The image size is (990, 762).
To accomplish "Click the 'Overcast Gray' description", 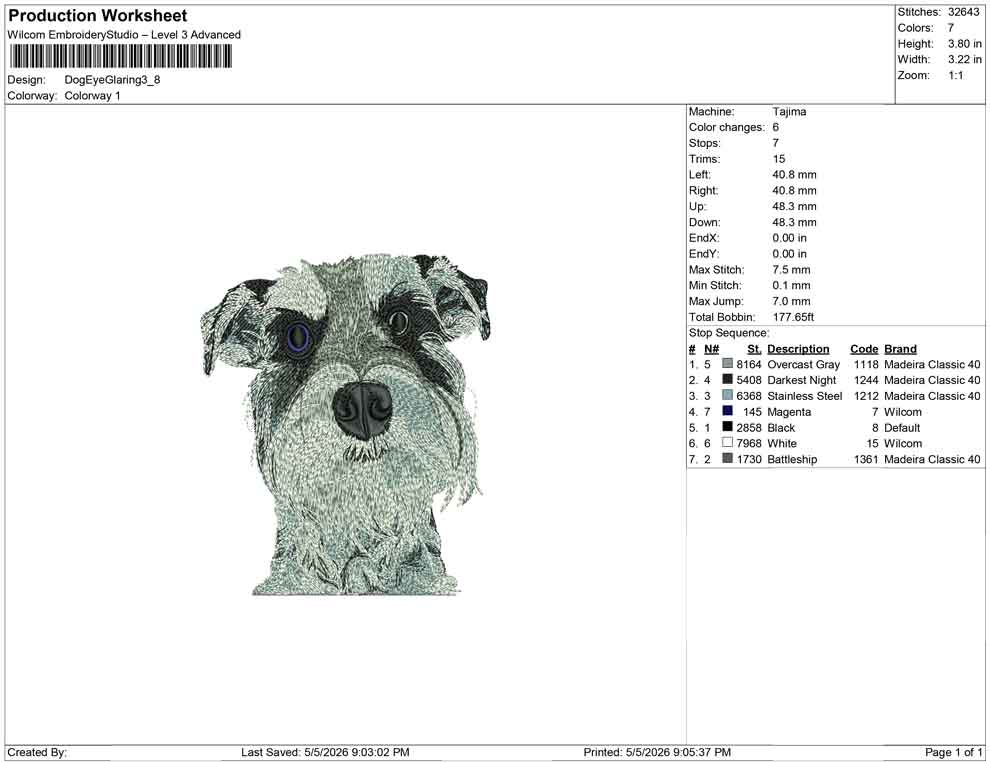I will point(803,364).
